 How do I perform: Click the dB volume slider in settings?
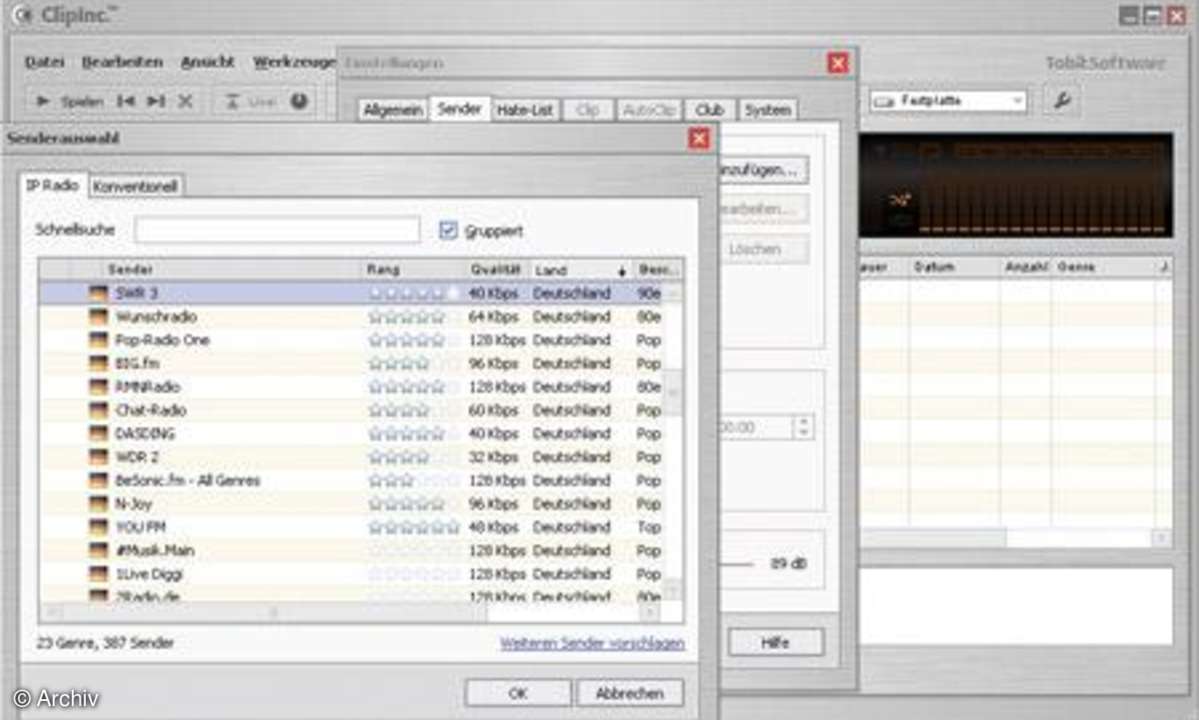pyautogui.click(x=738, y=564)
